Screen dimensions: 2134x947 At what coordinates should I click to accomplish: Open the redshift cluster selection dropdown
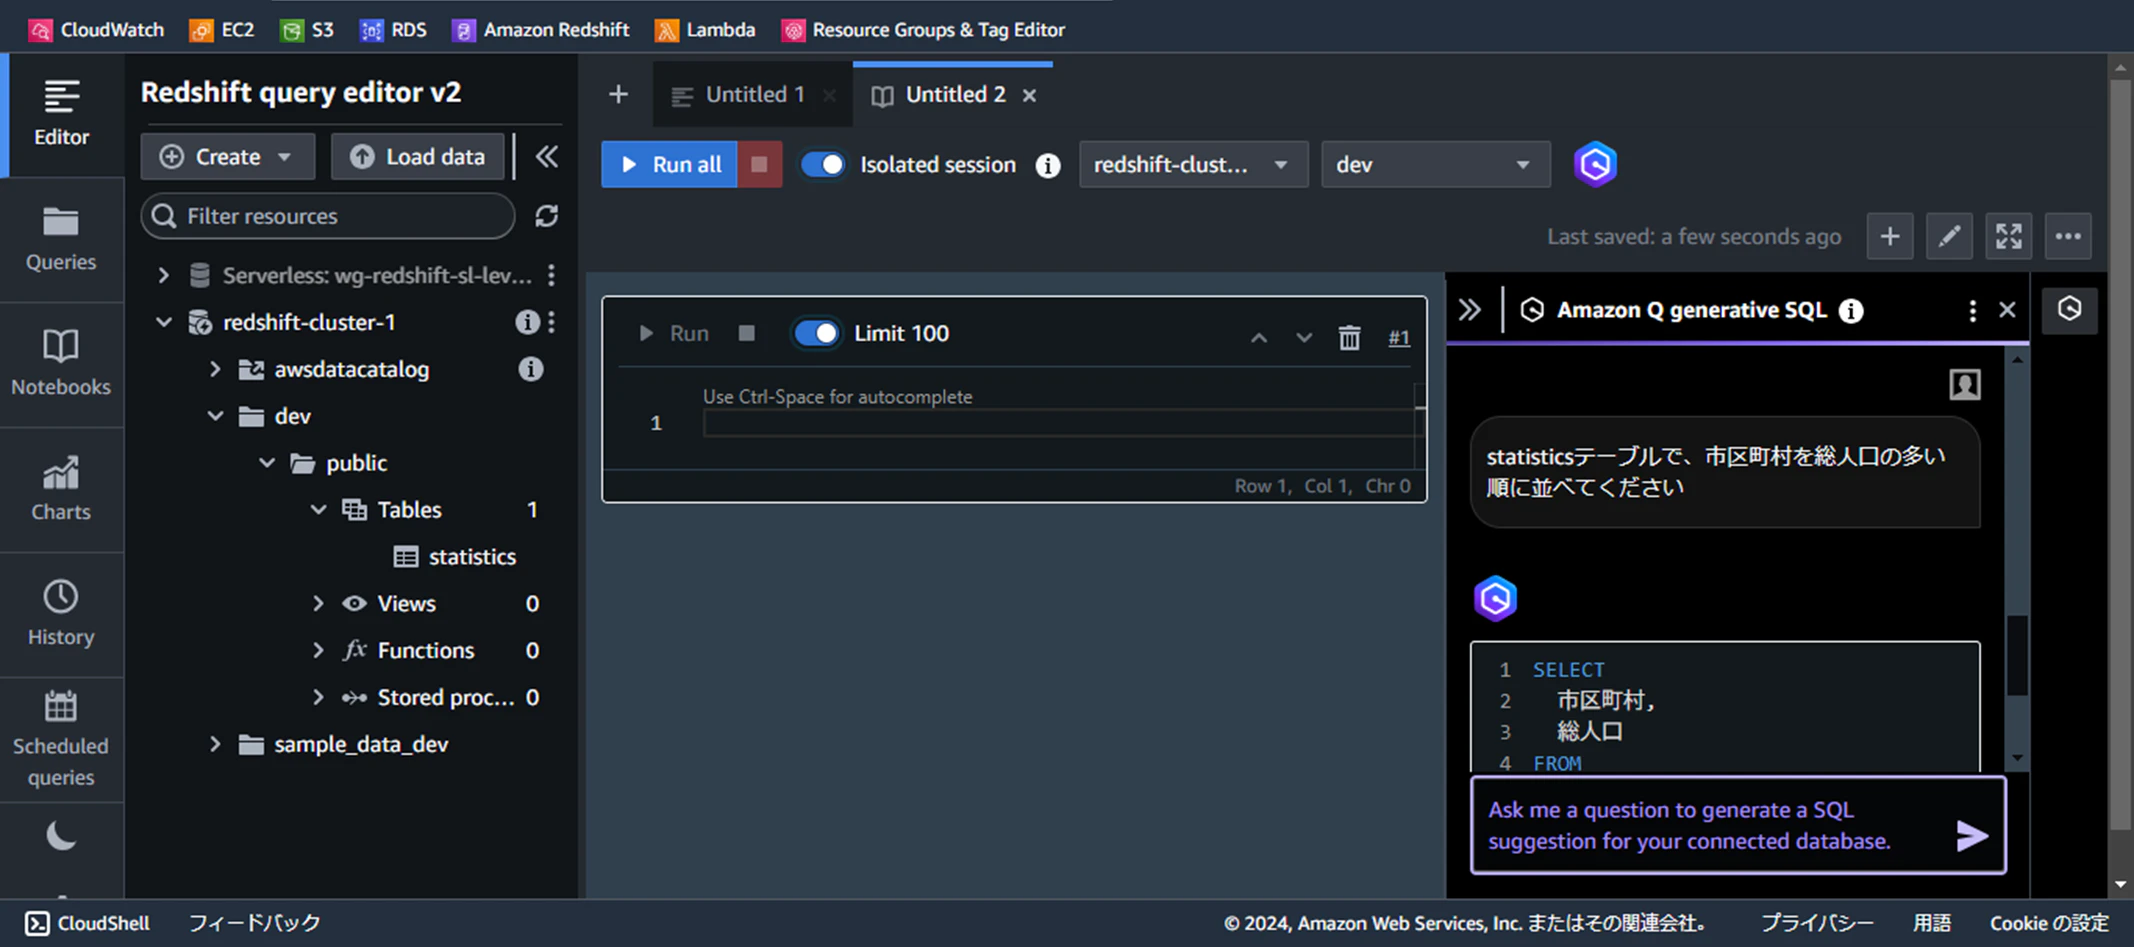point(1193,164)
